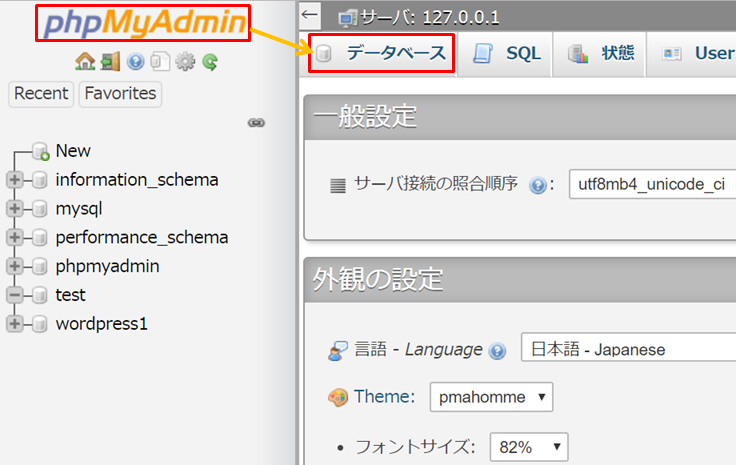Screen dimensions: 736x465
Task: Click the 言語 - Language label
Action: (418, 350)
